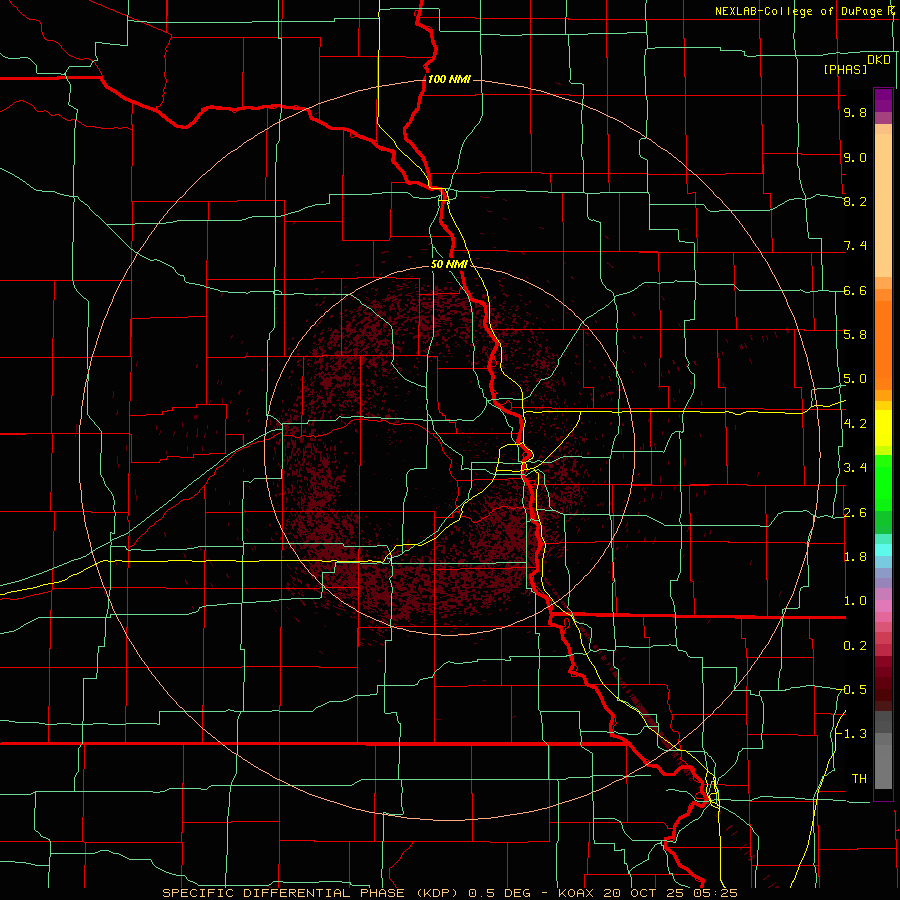The width and height of the screenshot is (900, 900).
Task: Click the "50 NMI" range ring label
Action: (449, 265)
